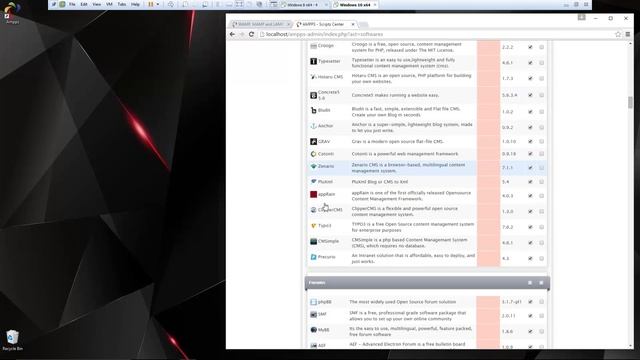
Task: Reload the AMPPS page
Action: tap(251, 34)
